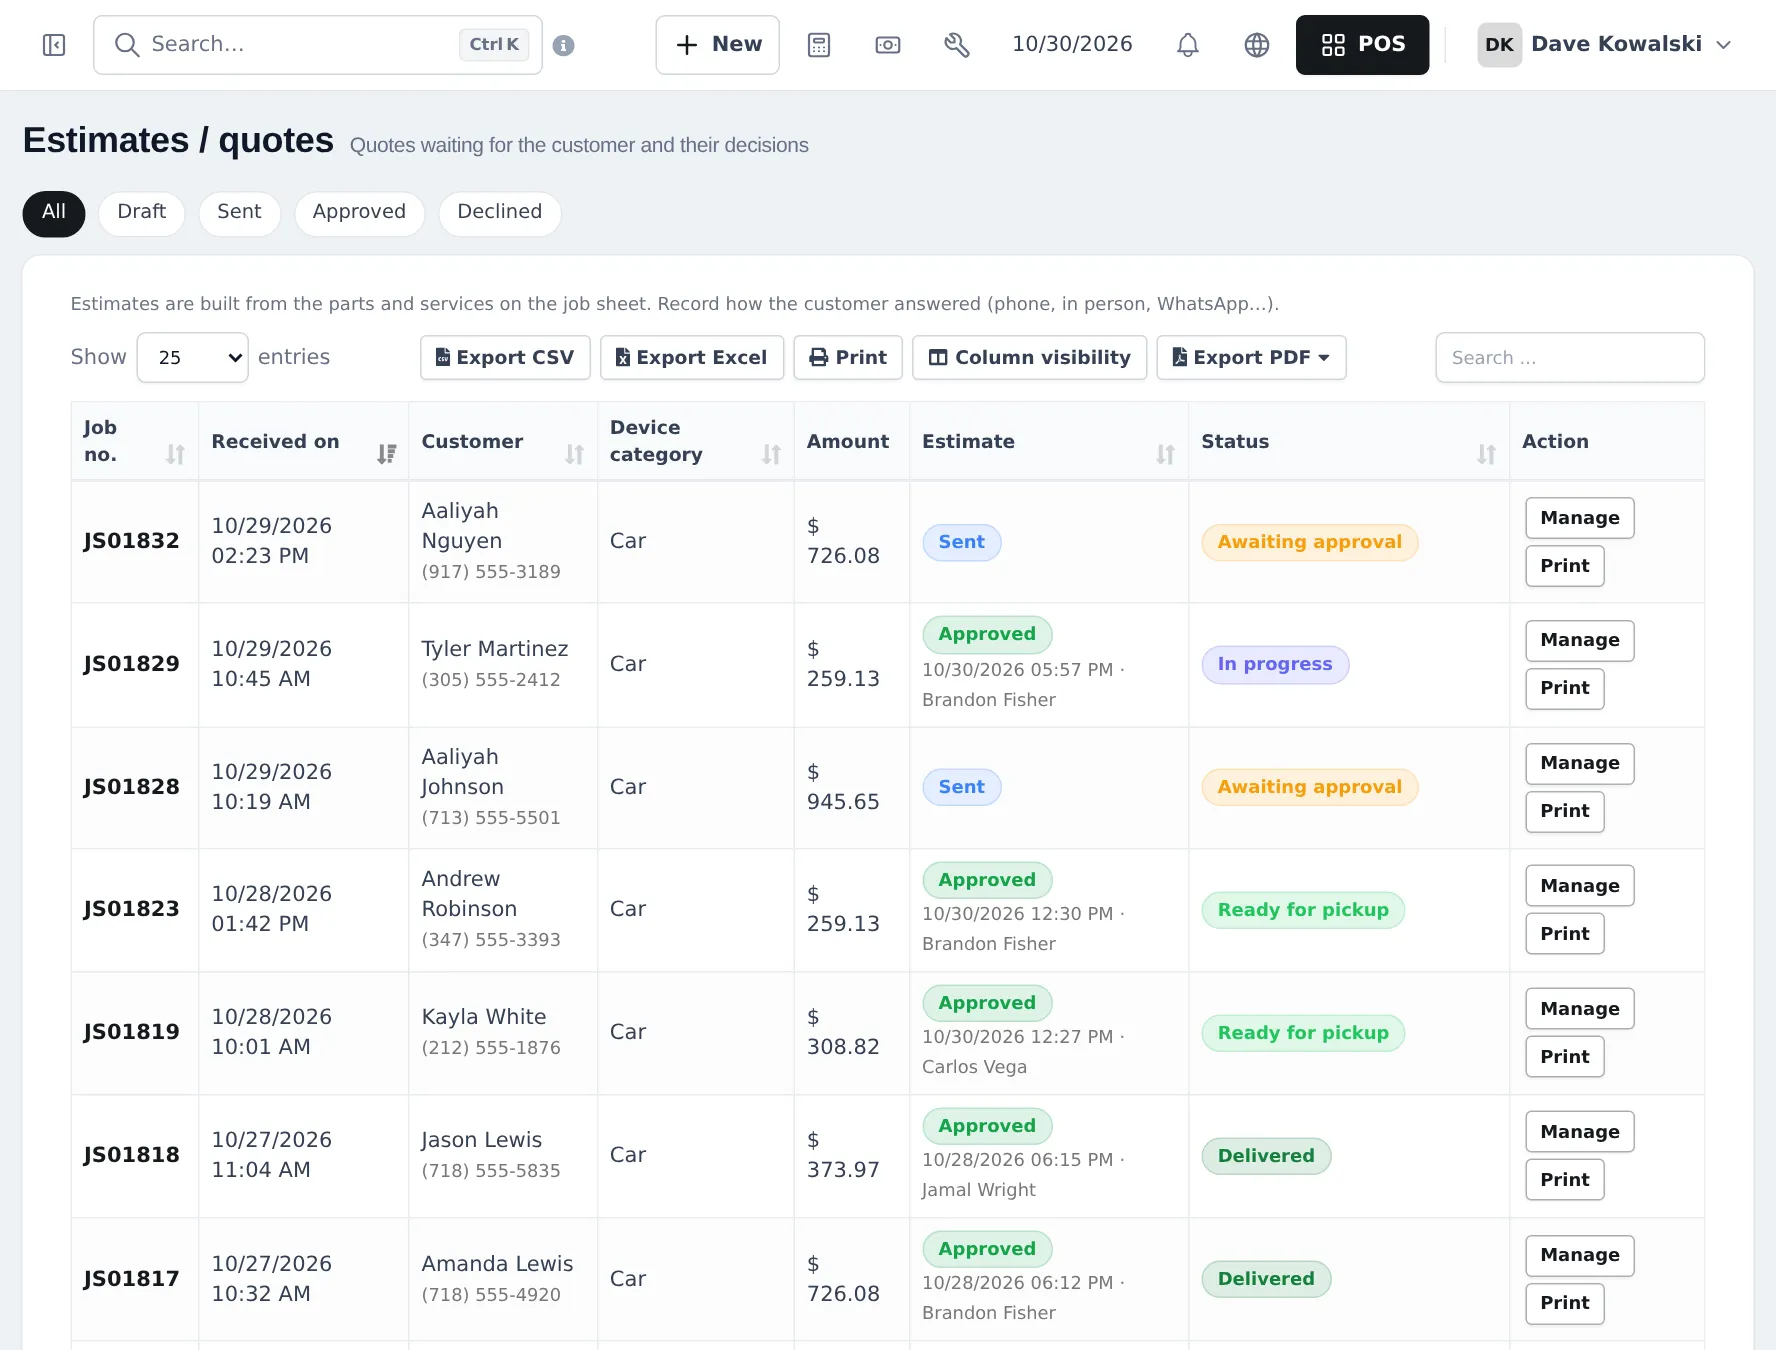Viewport: 1776px width, 1350px height.
Task: Export table as CSV
Action: pos(505,357)
